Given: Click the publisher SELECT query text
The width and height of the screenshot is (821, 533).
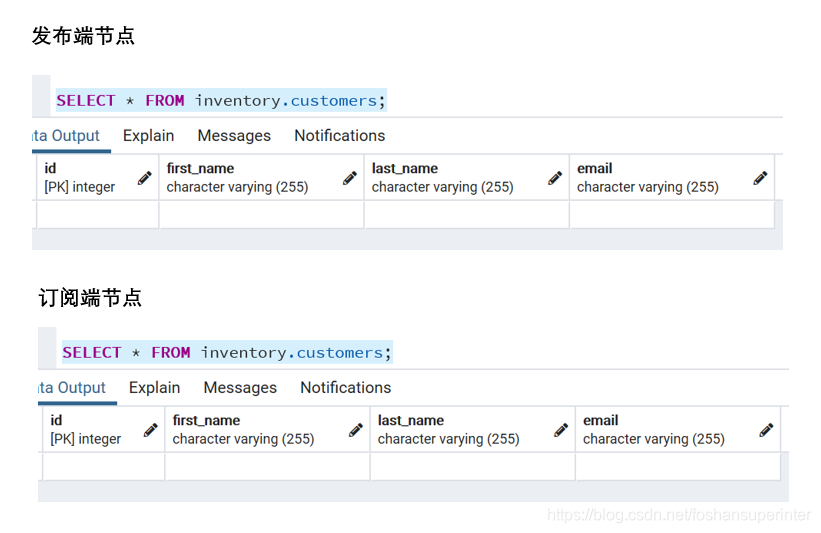Looking at the screenshot, I should (220, 101).
